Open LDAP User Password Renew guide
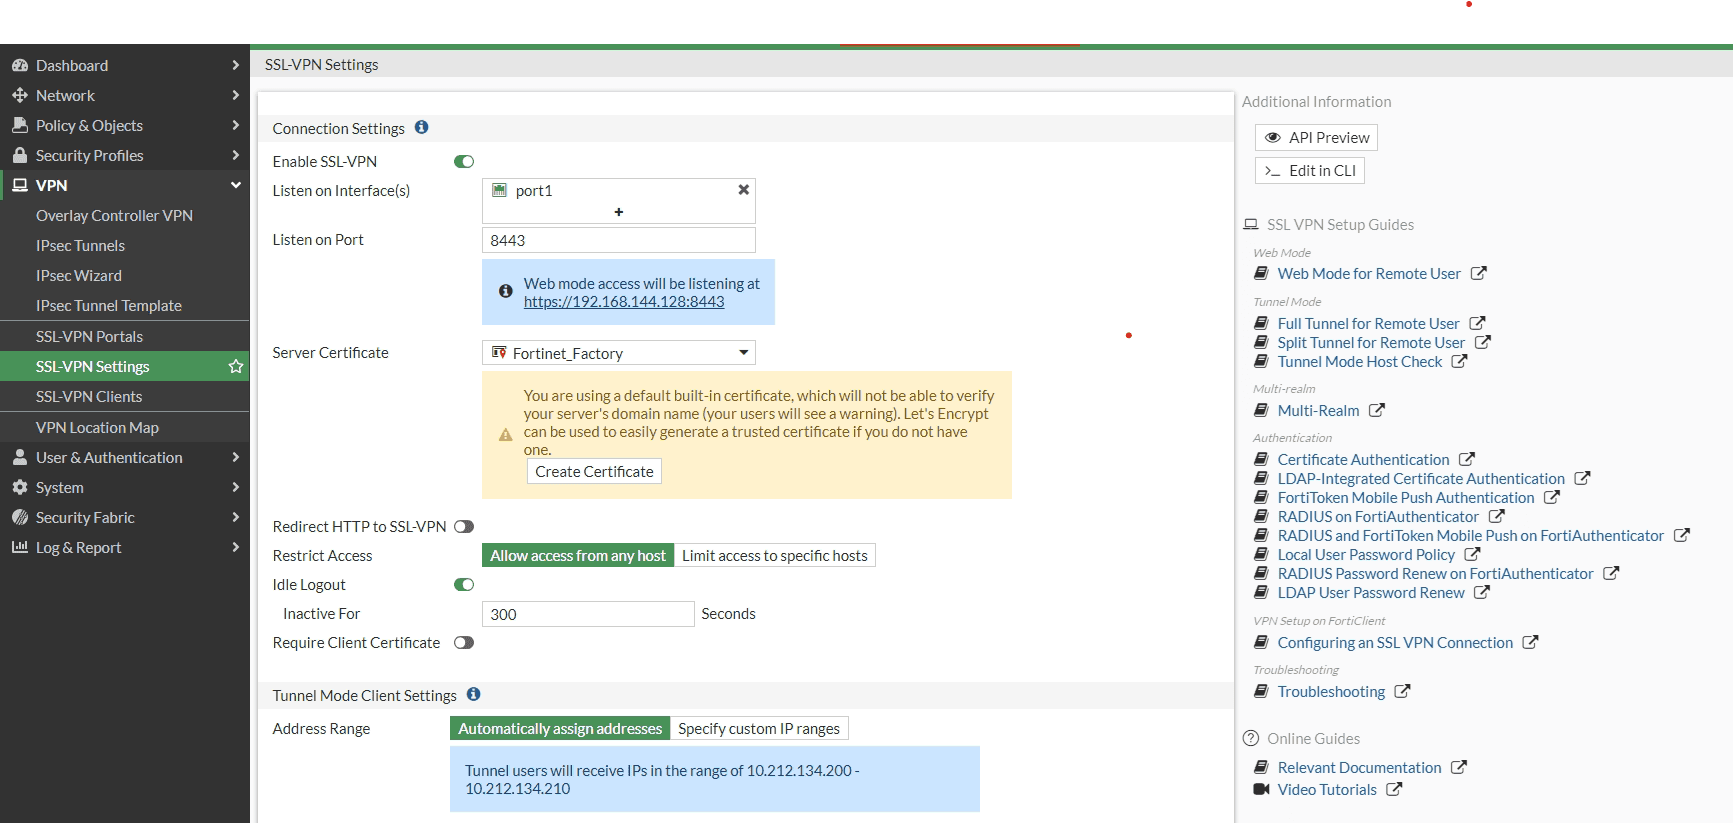The height and width of the screenshot is (823, 1733). 1371,592
